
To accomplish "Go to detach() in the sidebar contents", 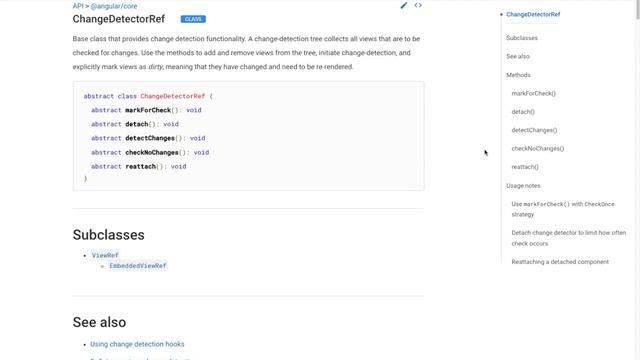I will [x=523, y=112].
